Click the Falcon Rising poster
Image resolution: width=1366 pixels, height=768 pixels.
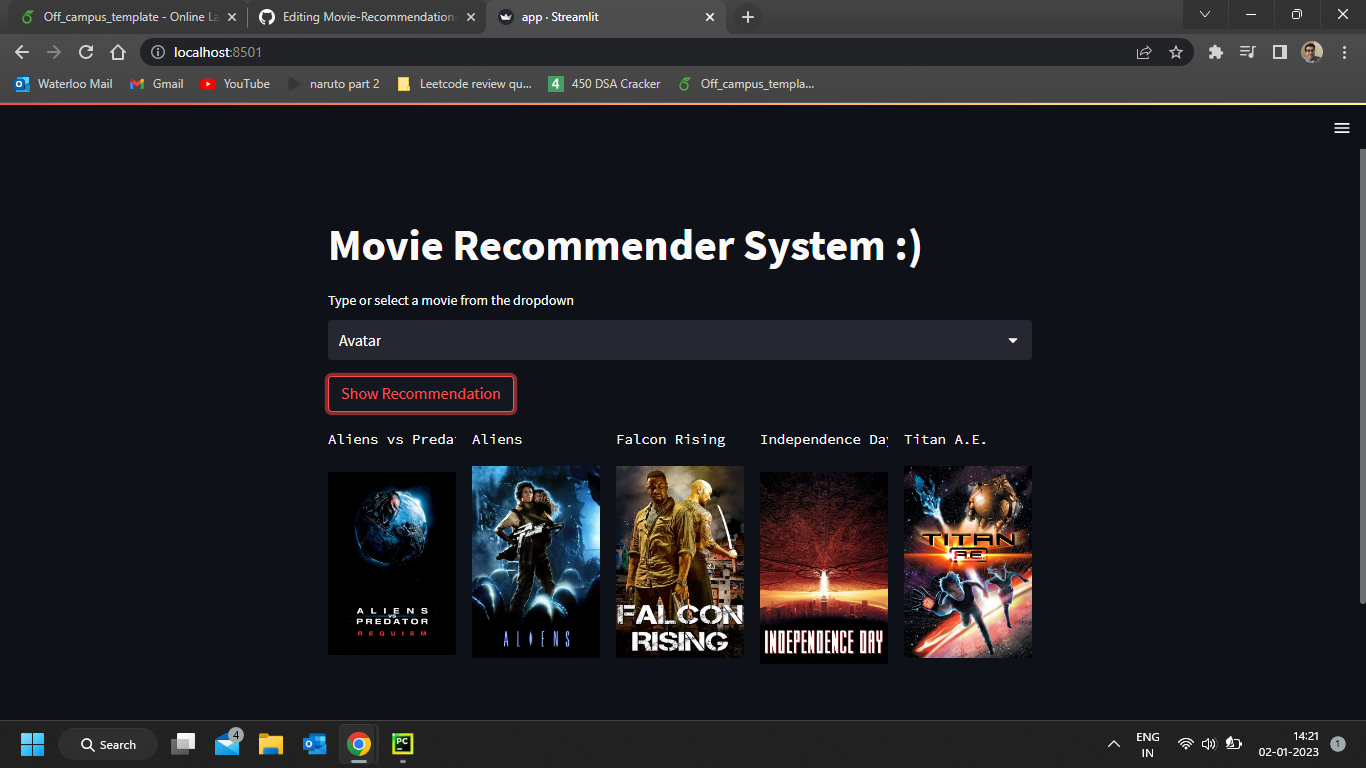(680, 562)
